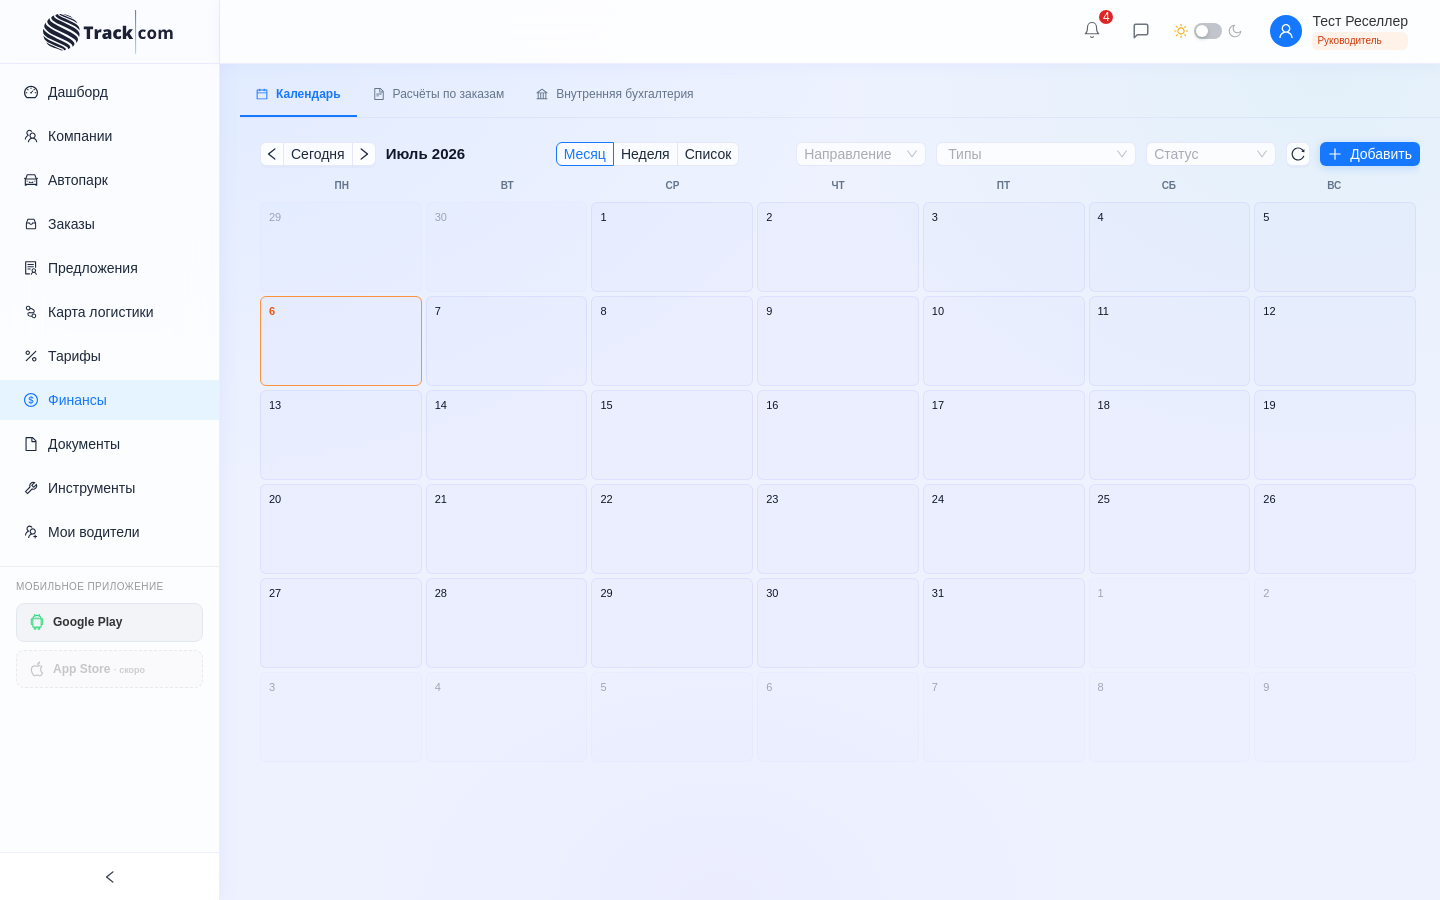Viewport: 1440px width, 900px height.
Task: Open Тарифы in the sidebar
Action: [x=110, y=356]
